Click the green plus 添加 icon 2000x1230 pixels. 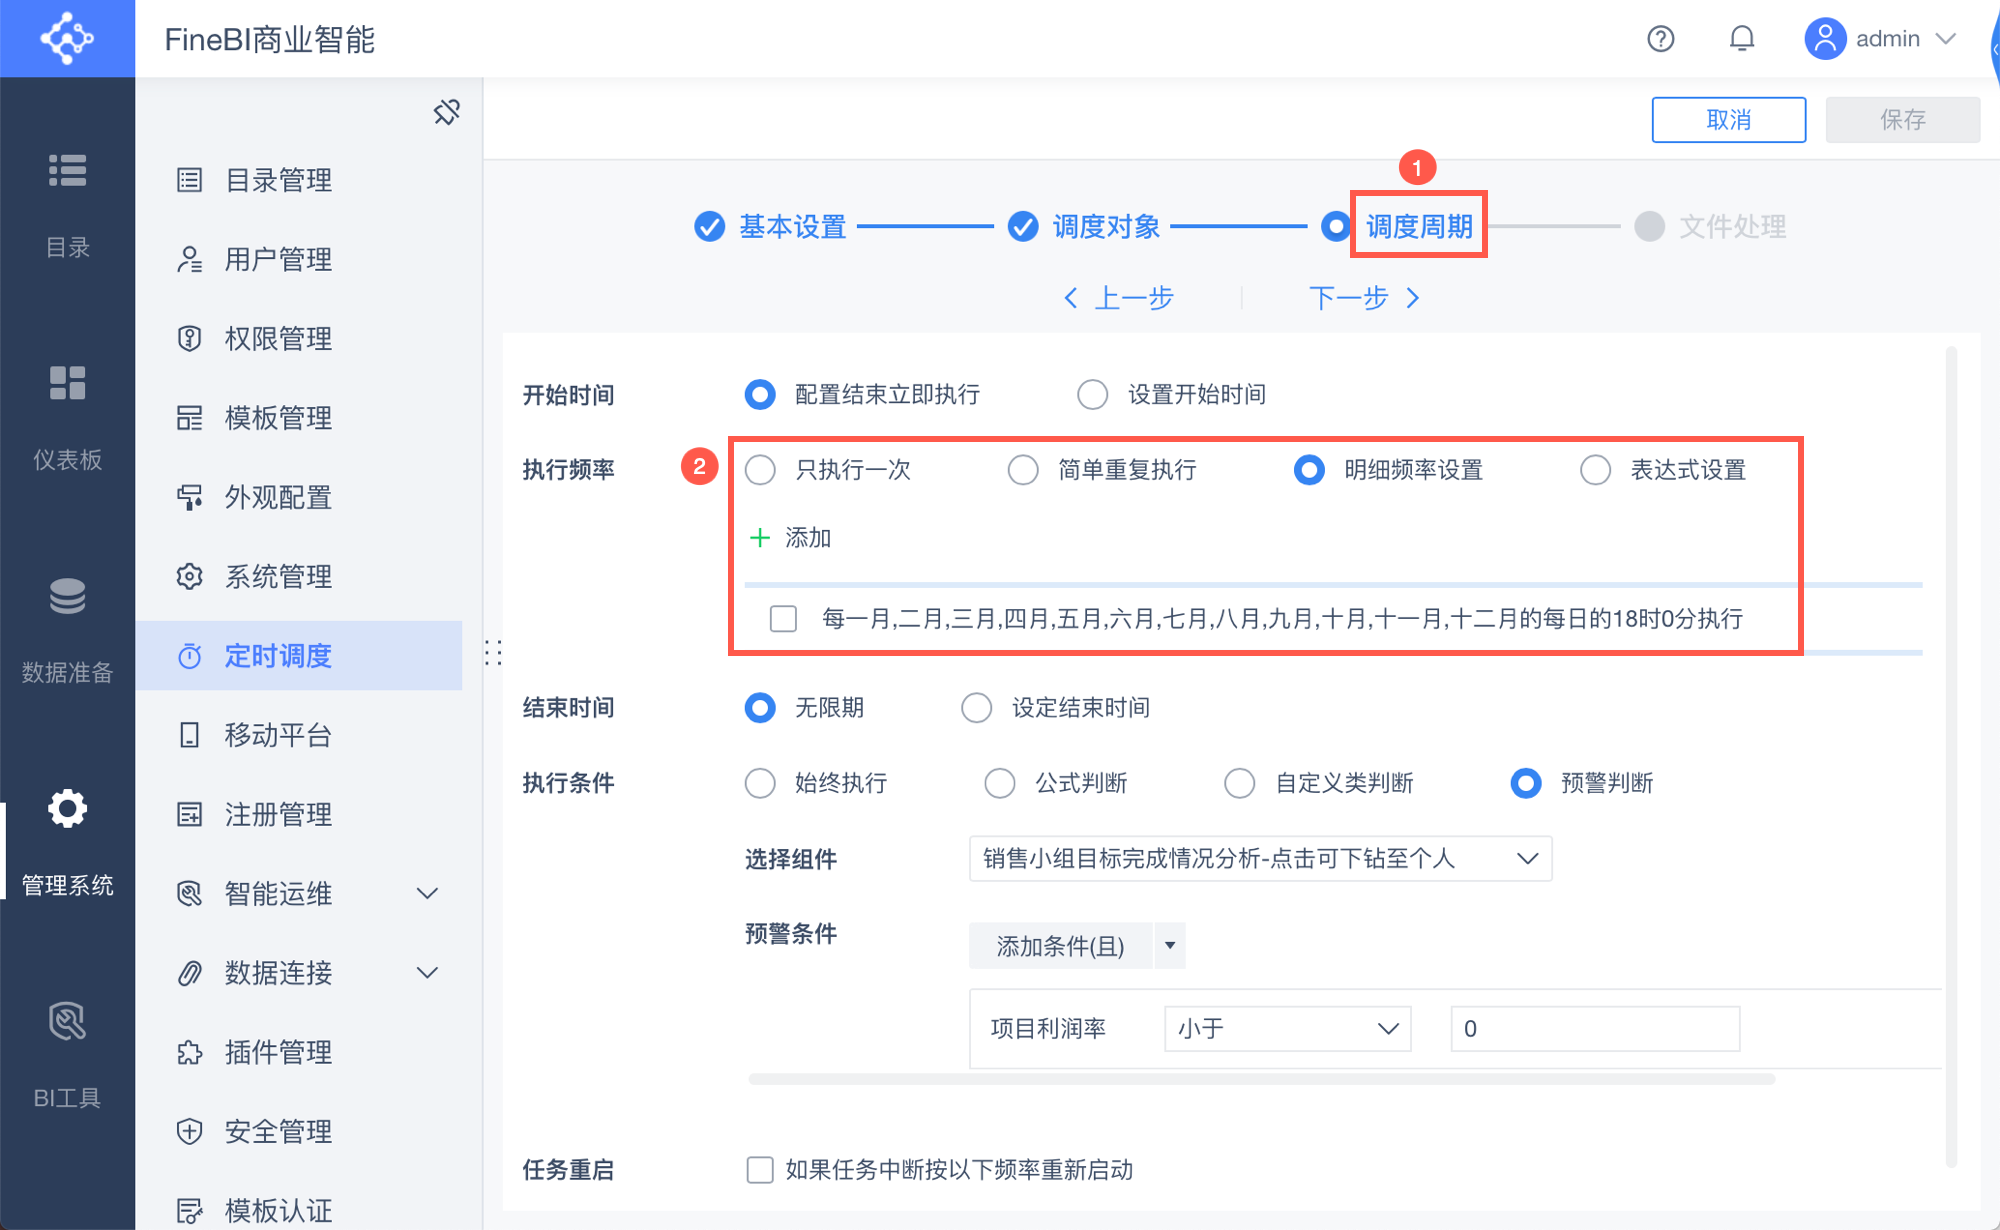click(x=760, y=538)
